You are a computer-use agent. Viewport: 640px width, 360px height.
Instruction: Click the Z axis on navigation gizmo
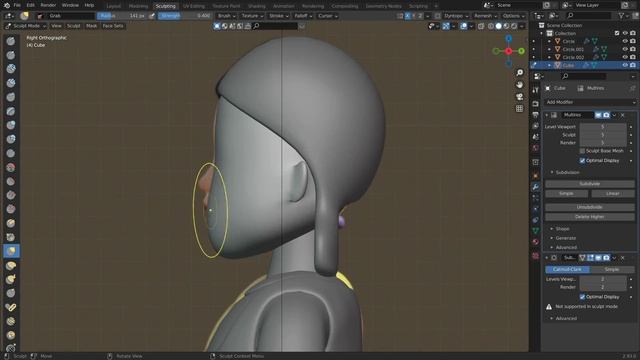[509, 39]
